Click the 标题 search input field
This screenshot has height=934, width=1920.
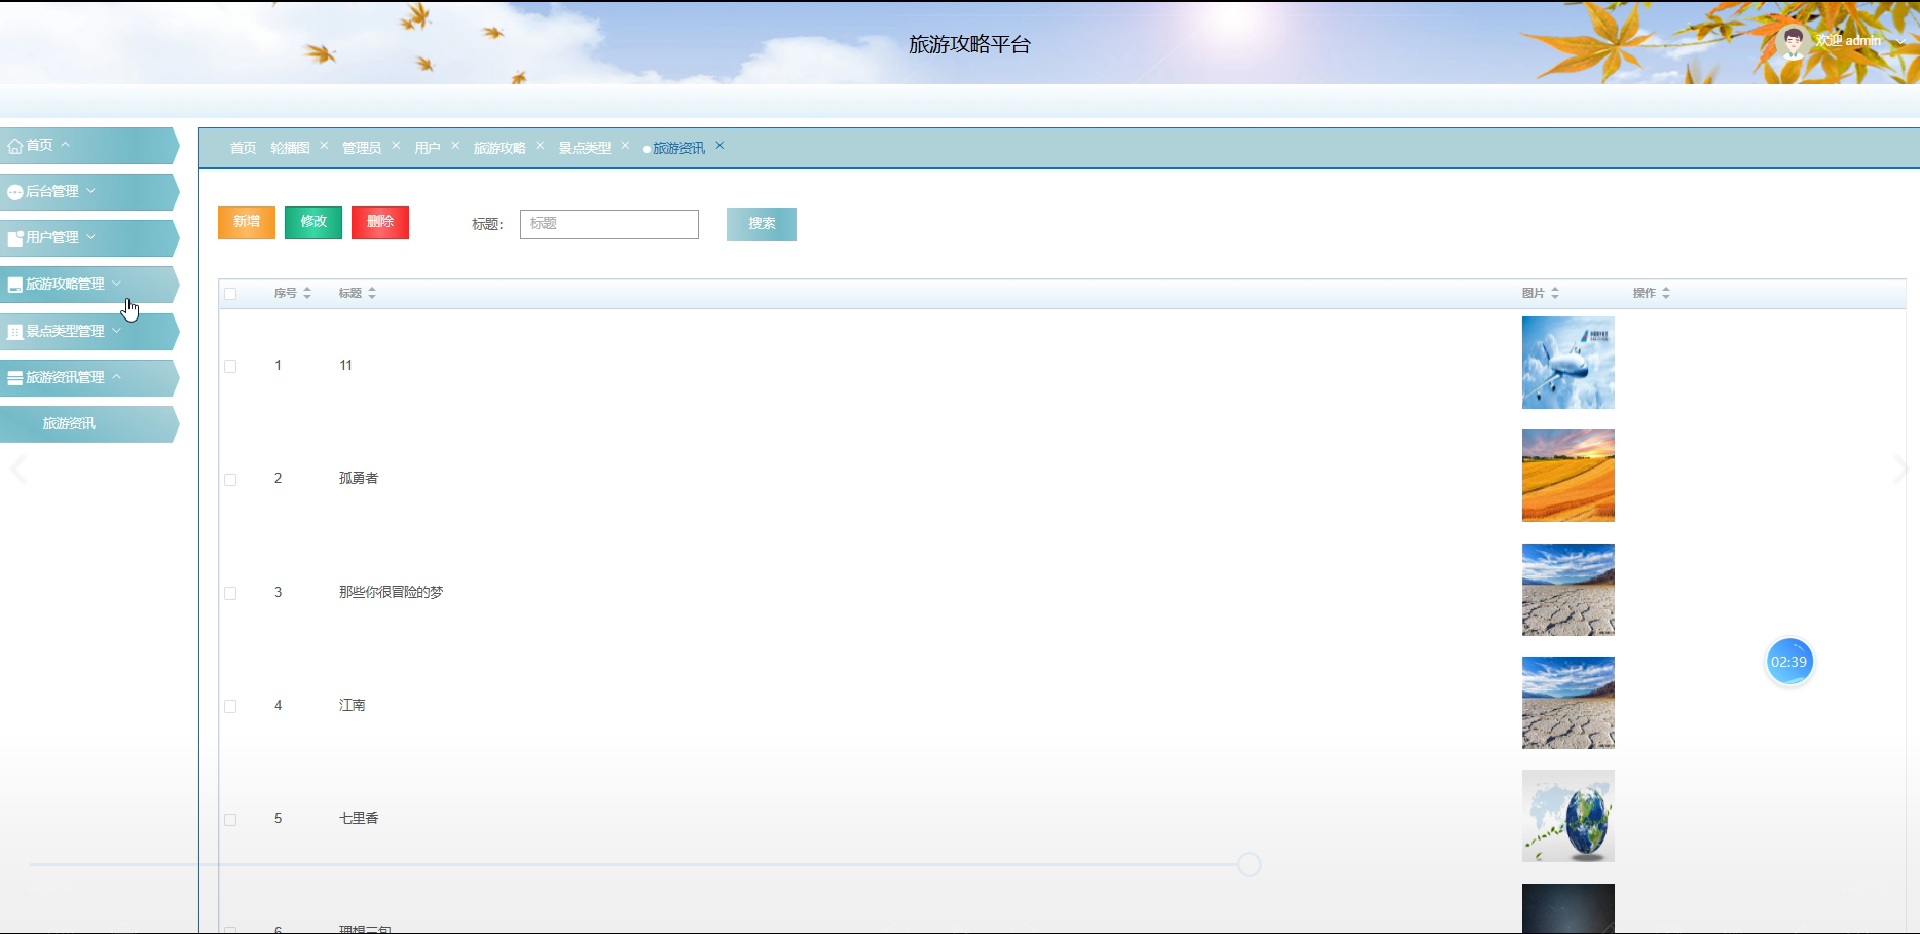609,224
